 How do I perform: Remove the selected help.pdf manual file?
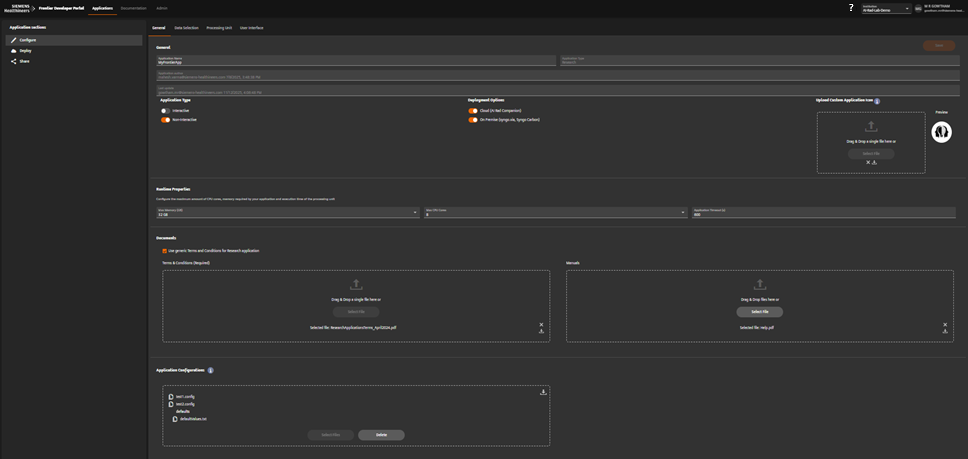(944, 324)
